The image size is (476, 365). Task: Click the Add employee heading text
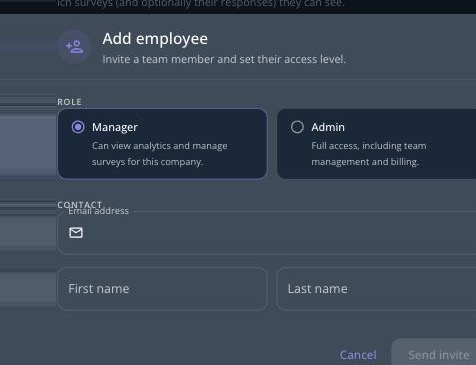point(155,39)
